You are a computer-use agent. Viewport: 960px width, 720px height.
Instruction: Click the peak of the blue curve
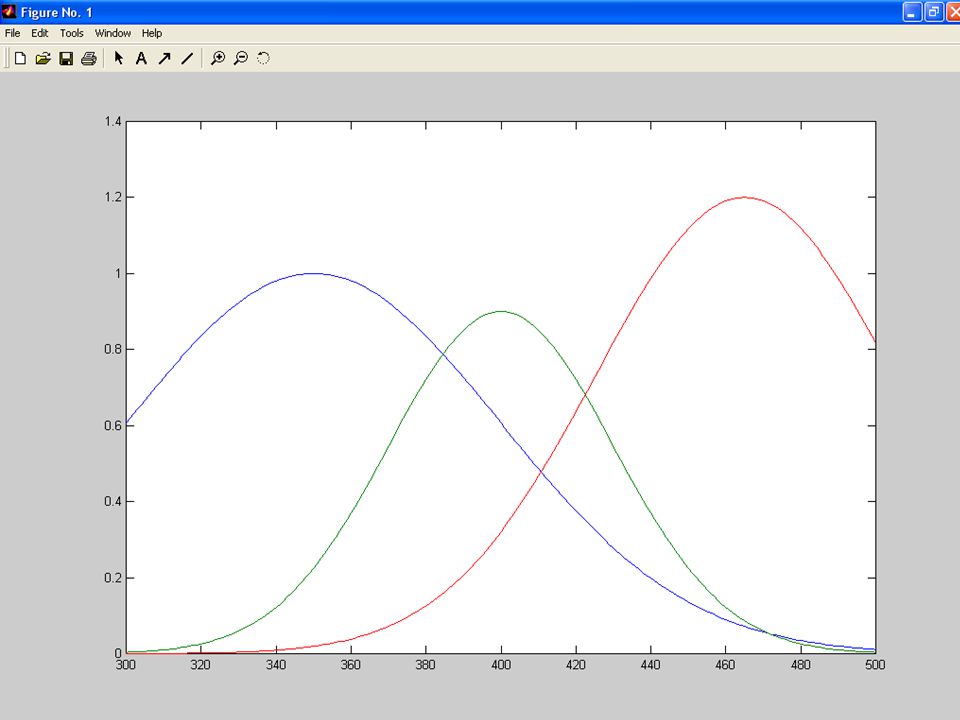(x=313, y=273)
